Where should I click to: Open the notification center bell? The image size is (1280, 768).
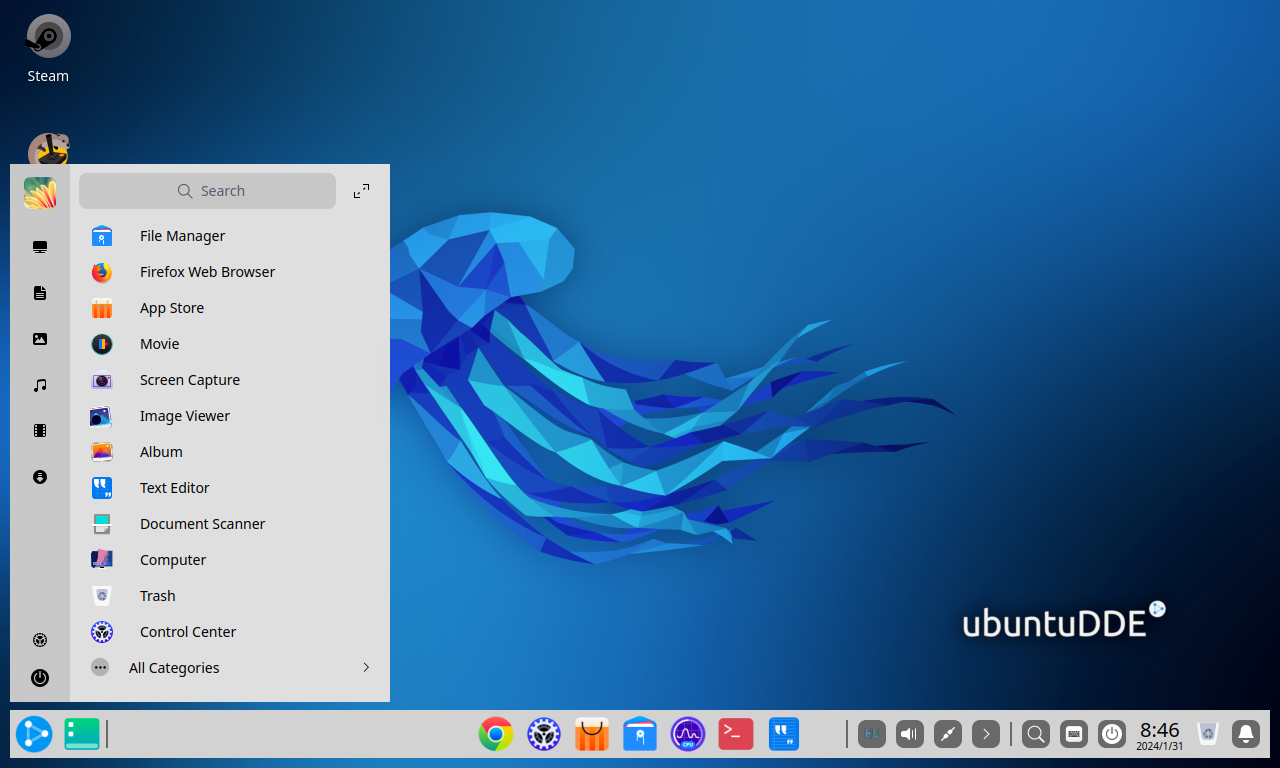[x=1246, y=734]
